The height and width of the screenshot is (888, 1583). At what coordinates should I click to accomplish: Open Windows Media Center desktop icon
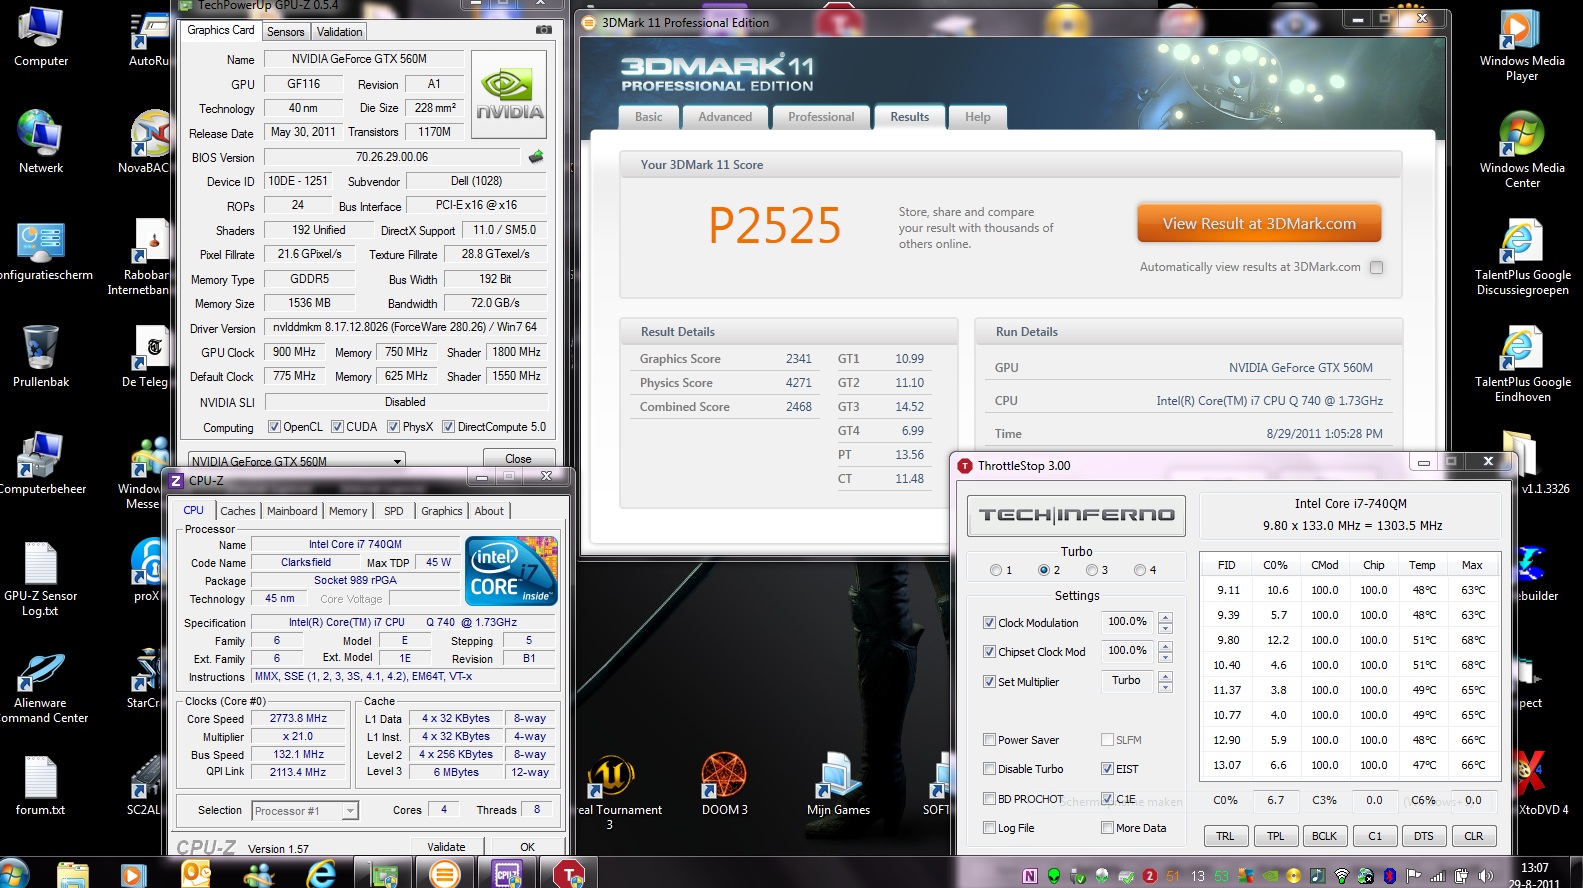point(1522,150)
